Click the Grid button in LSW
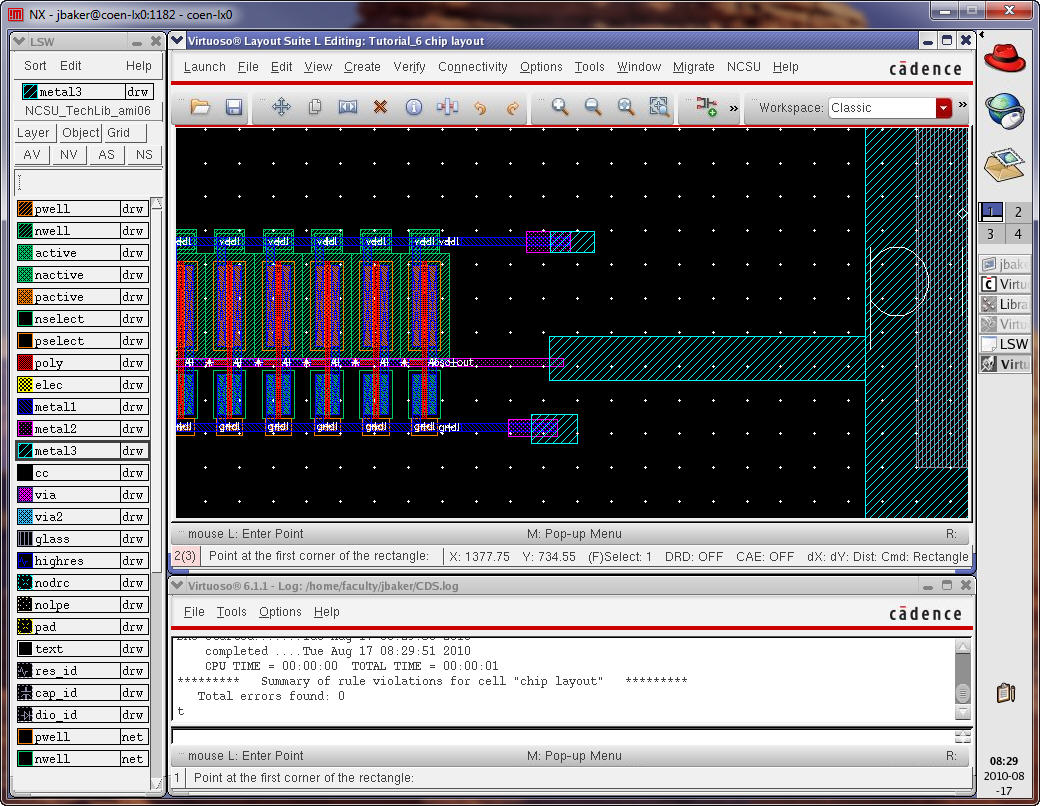This screenshot has height=806, width=1040. click(x=119, y=133)
